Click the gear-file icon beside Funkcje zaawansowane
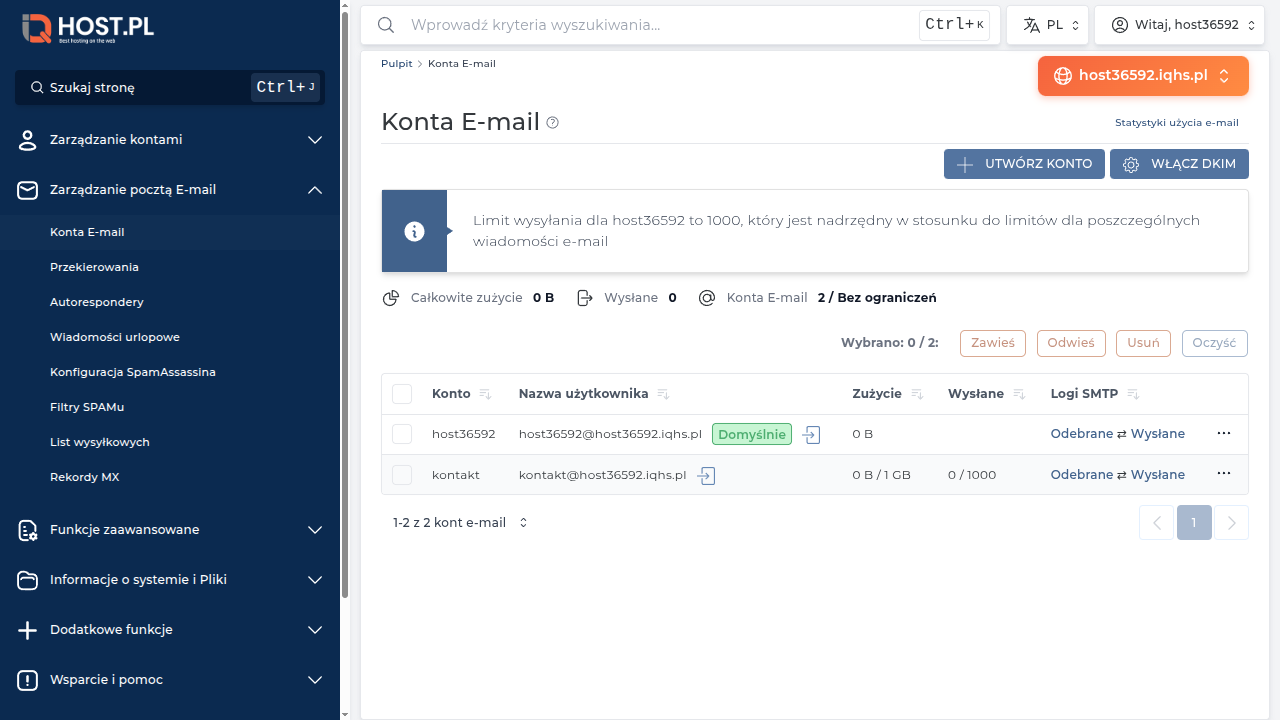The width and height of the screenshot is (1280, 720). [x=28, y=530]
